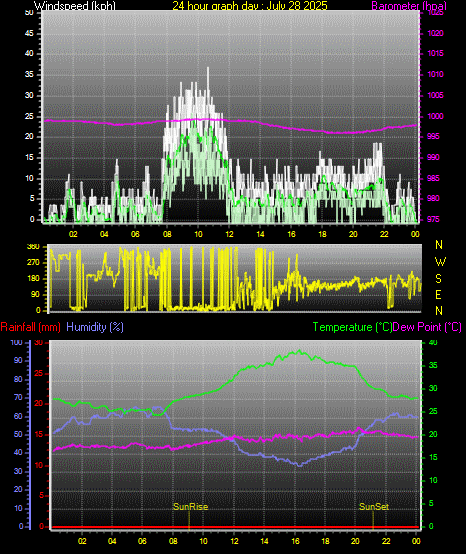
Task: Select the Rainfall (mm) legend label
Action: [x=30, y=327]
